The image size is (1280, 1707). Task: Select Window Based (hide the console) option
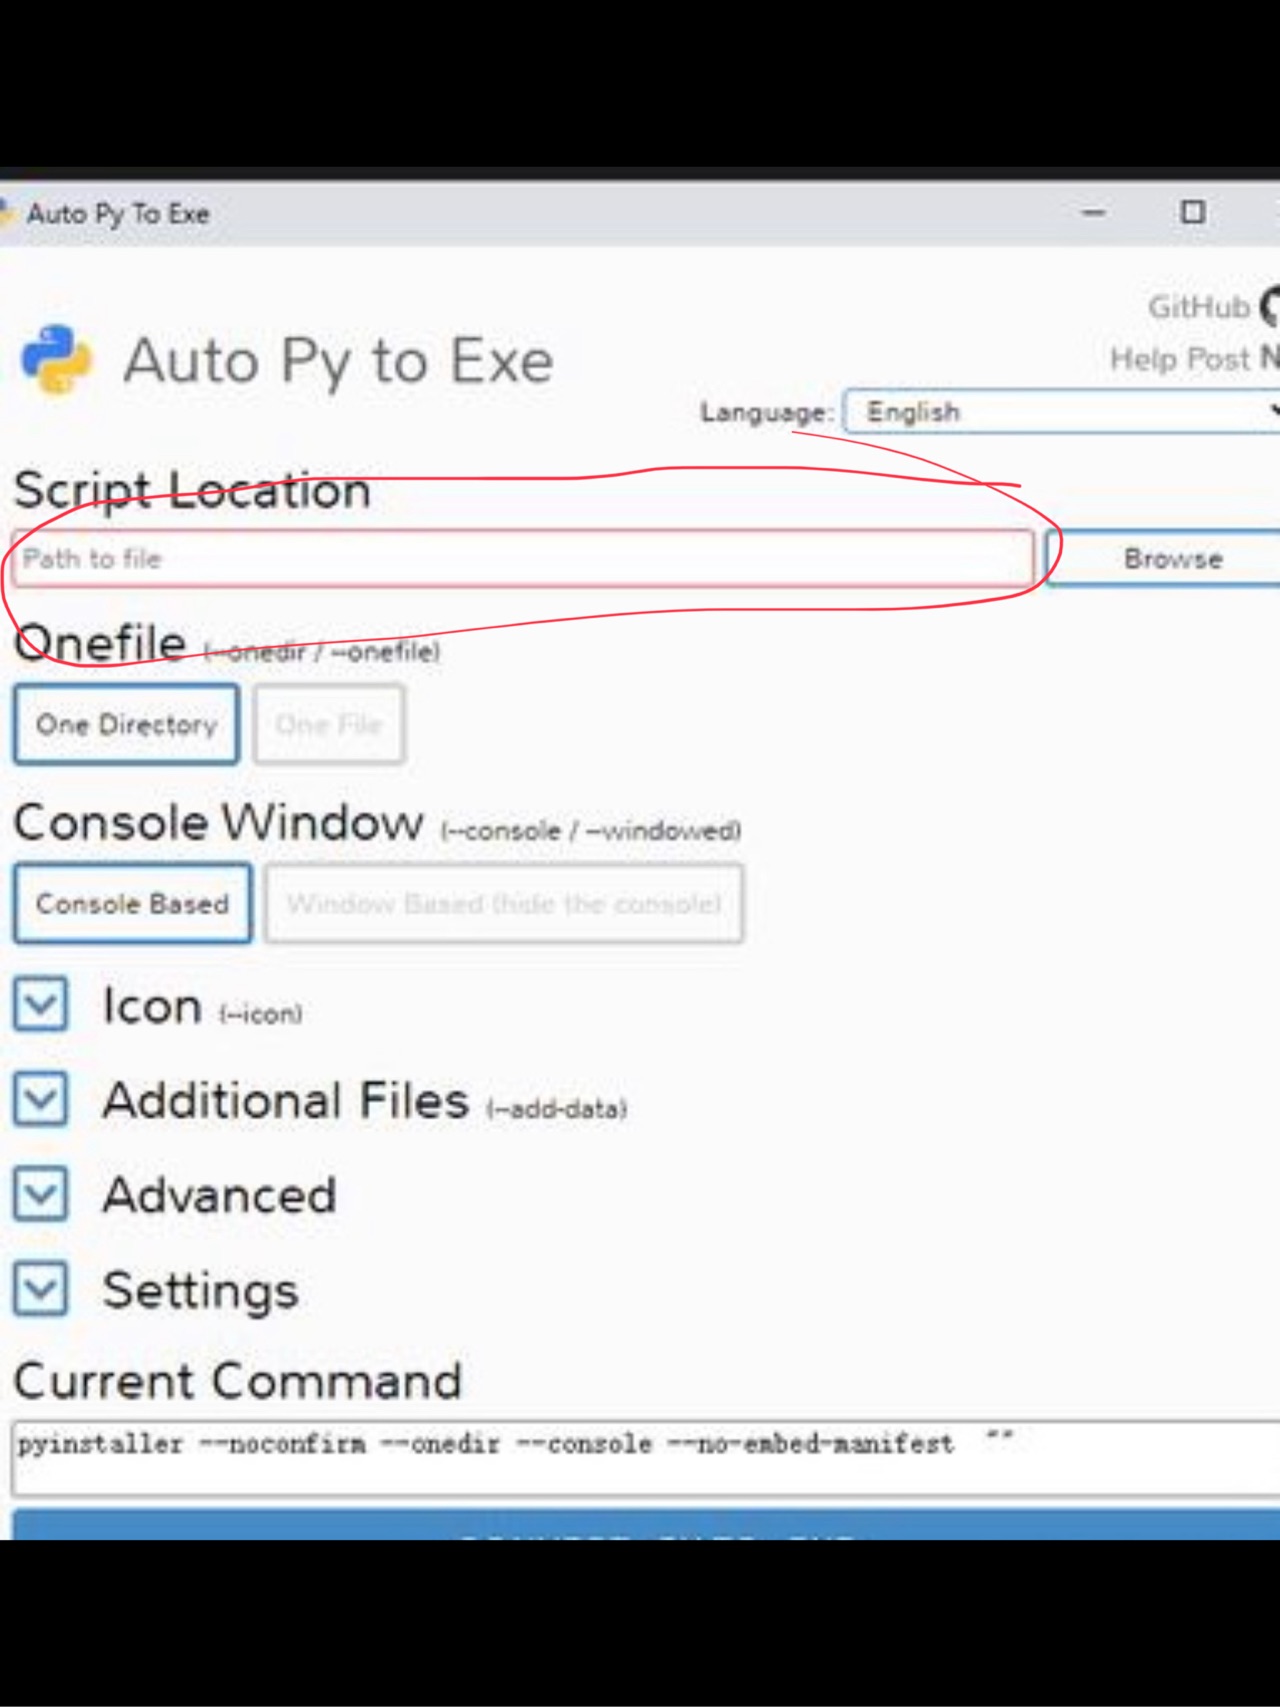click(x=504, y=903)
